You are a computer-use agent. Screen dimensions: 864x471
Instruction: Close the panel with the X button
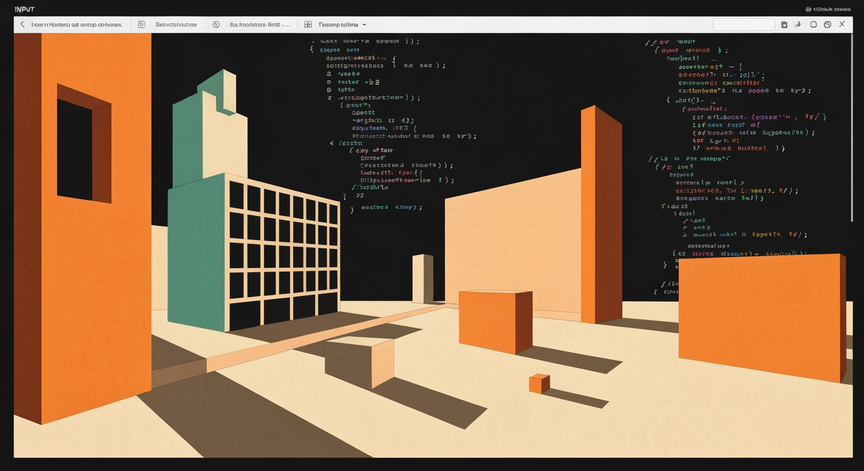[x=842, y=24]
